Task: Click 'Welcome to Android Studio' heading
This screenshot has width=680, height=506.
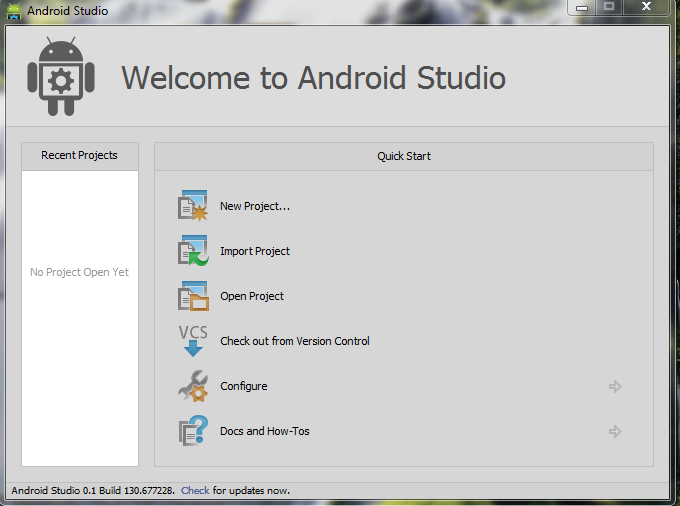Action: 313,78
